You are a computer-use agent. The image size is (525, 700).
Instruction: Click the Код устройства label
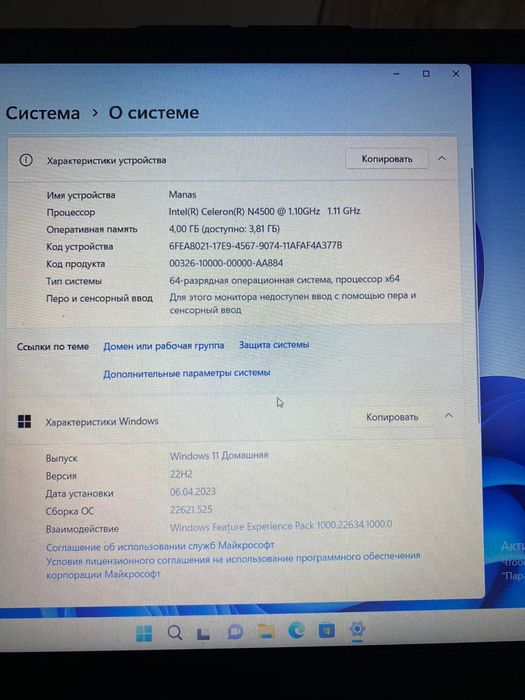coord(79,246)
